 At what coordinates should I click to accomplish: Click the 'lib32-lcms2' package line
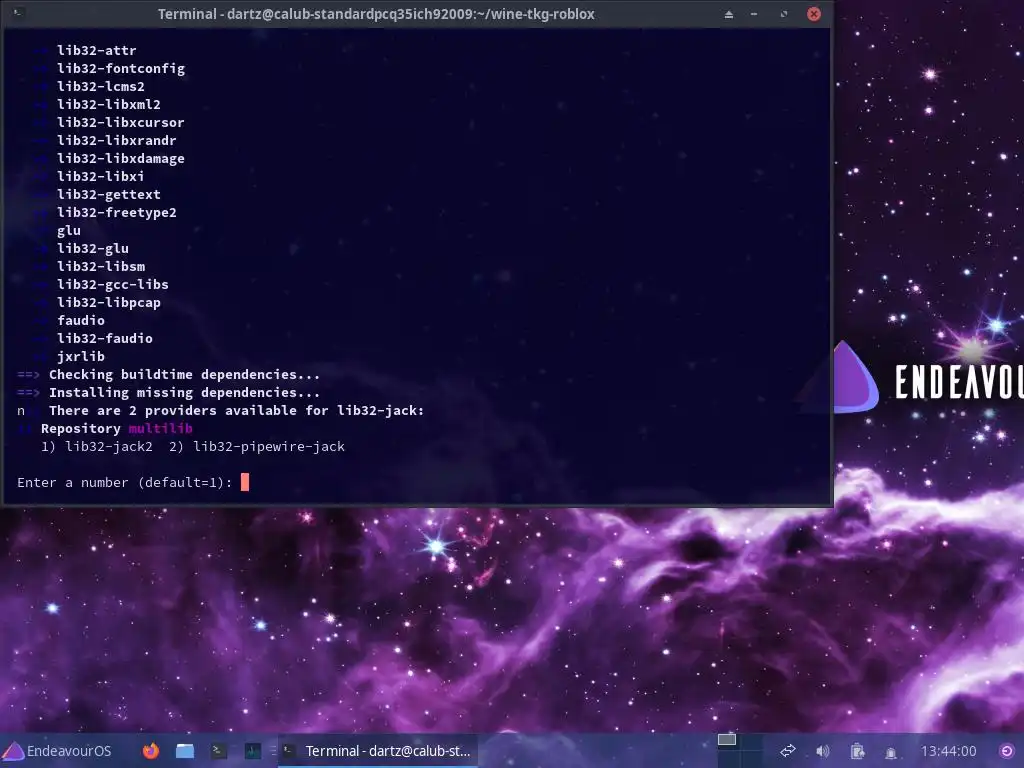101,86
